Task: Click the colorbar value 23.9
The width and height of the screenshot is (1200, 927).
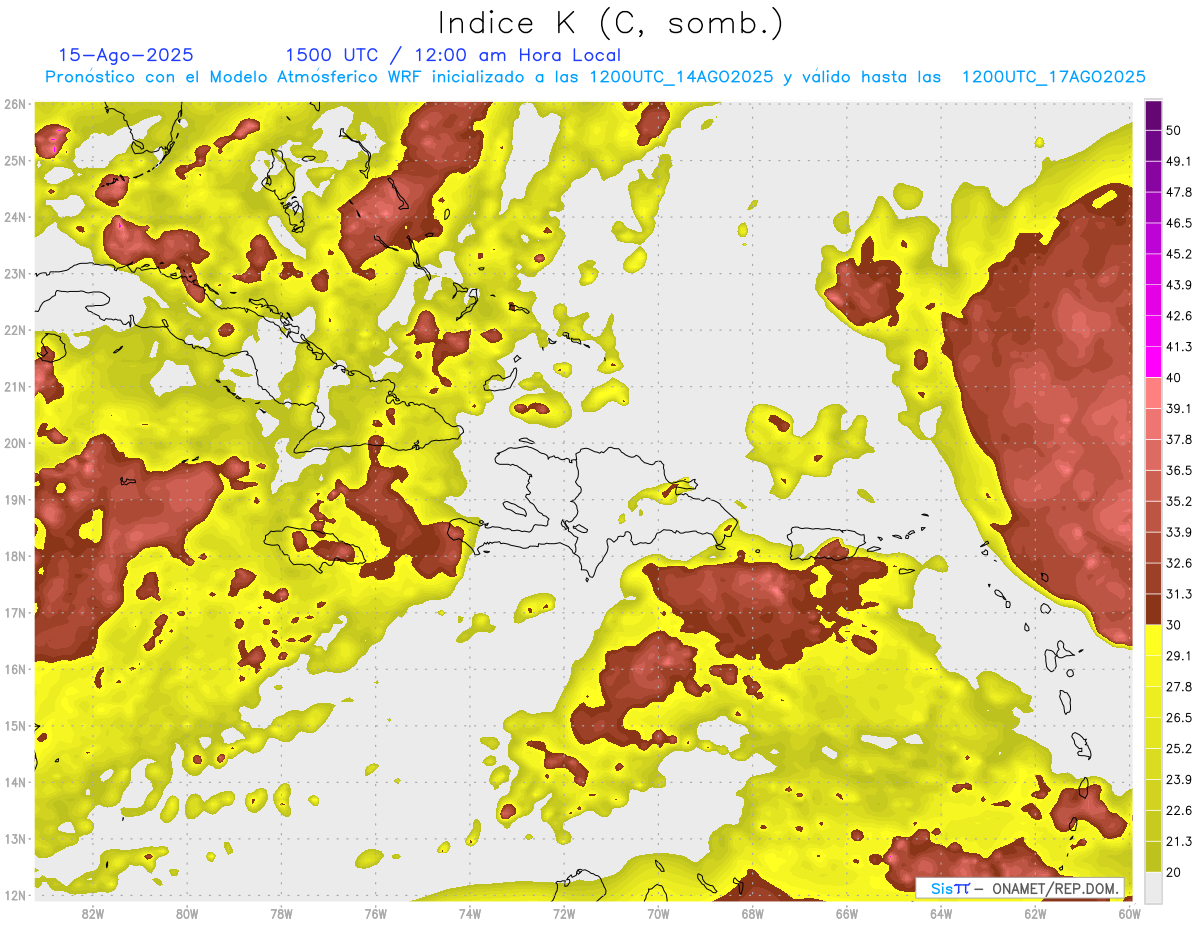Action: click(1179, 780)
